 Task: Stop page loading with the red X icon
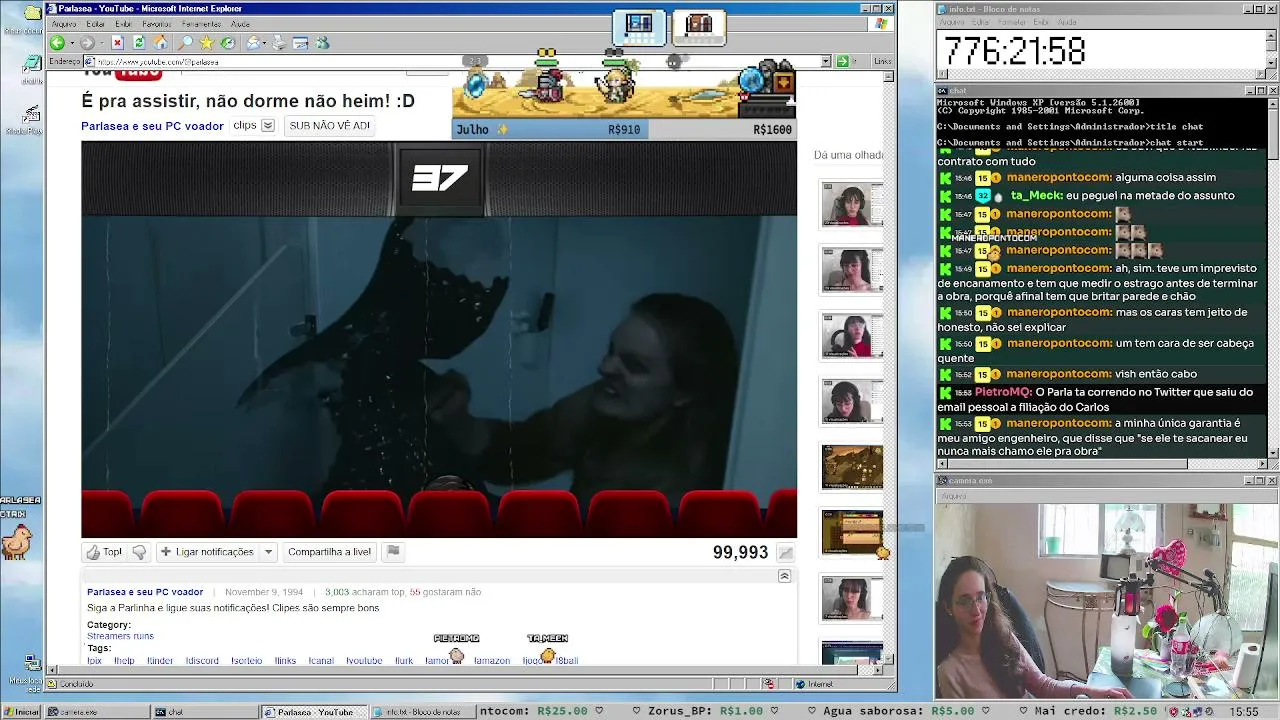coord(117,43)
